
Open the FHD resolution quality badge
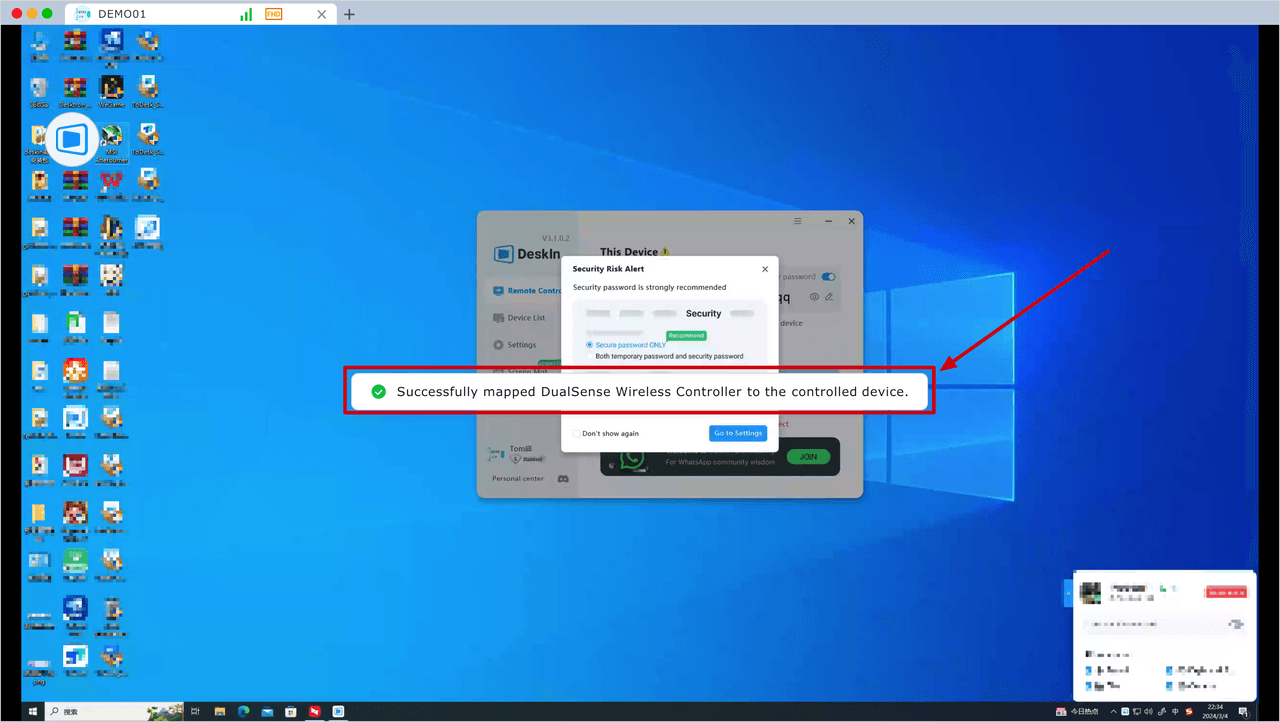tap(274, 14)
